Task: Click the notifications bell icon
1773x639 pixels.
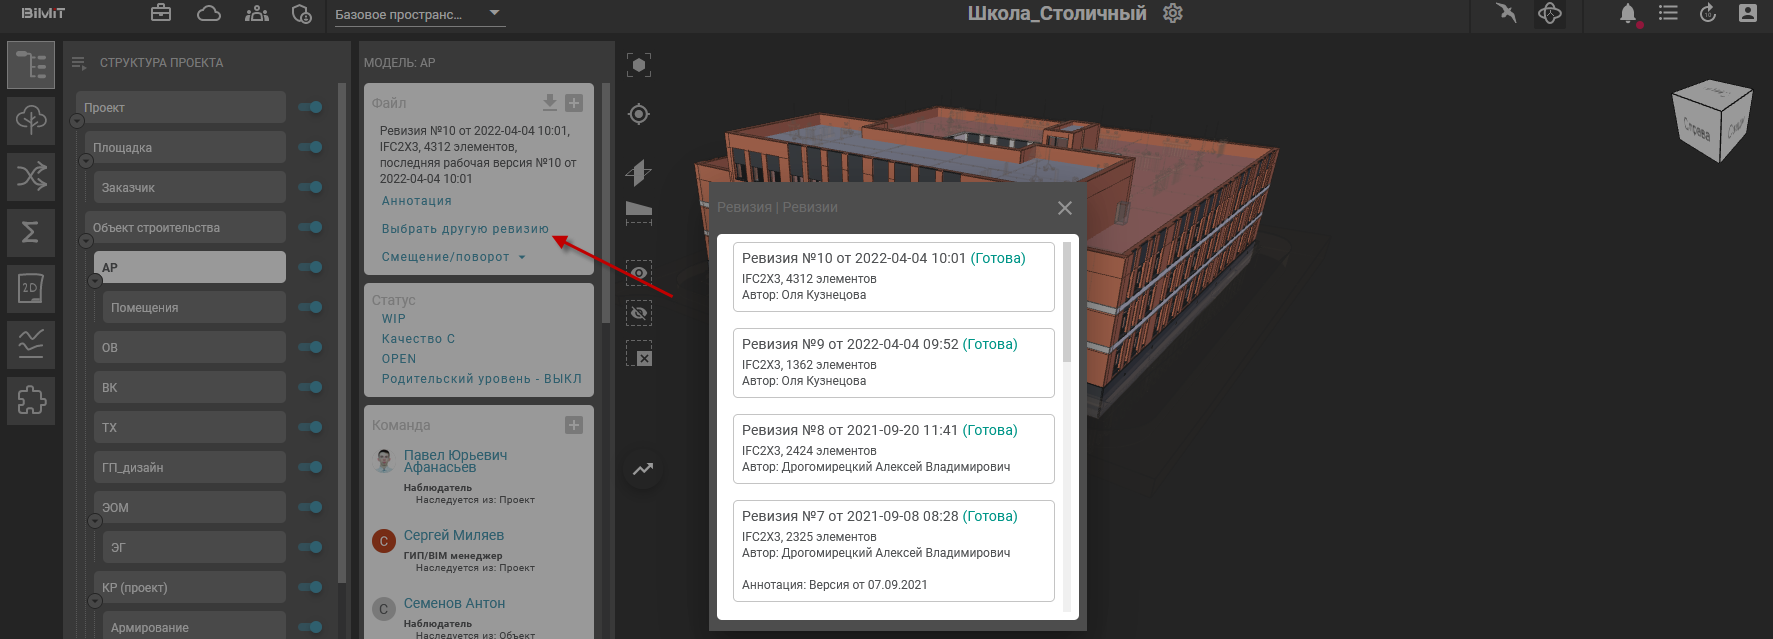Action: 1628,14
